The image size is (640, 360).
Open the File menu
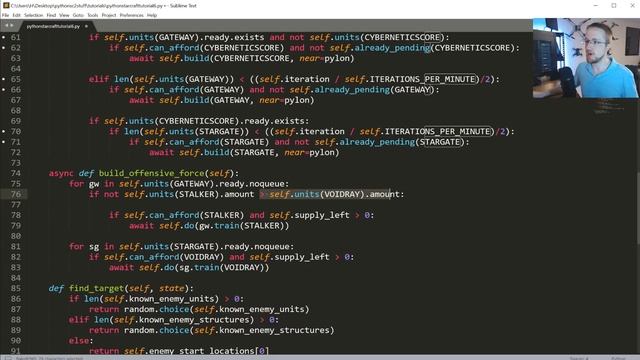5,15
